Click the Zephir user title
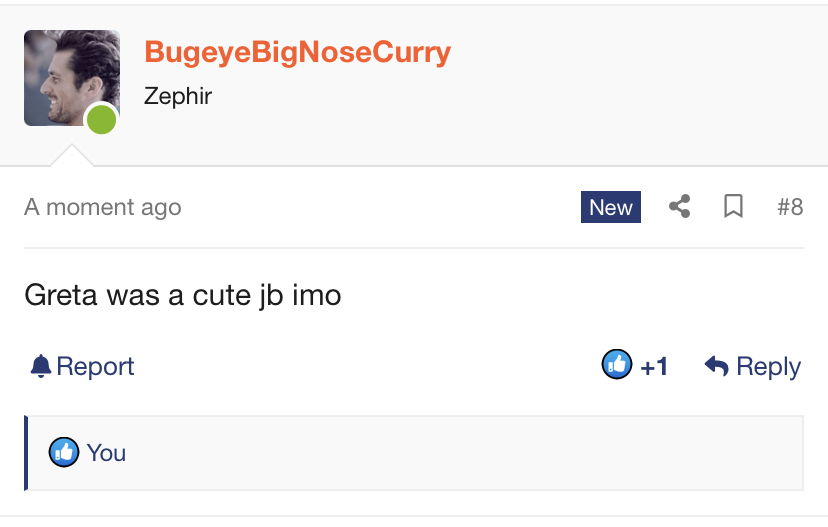Viewport: 828px width, 527px height. tap(178, 96)
